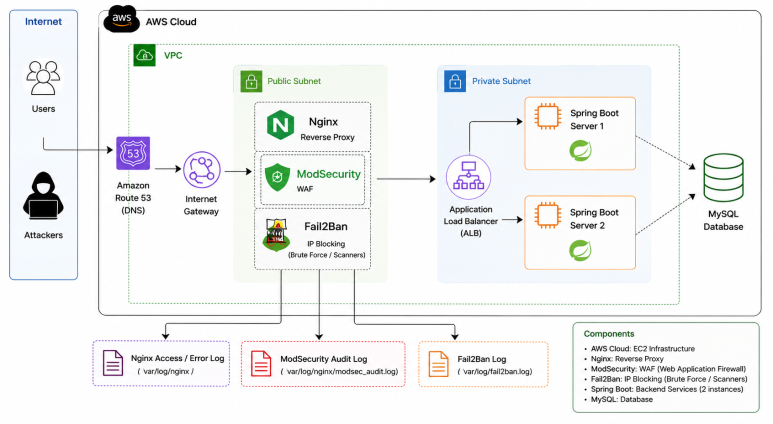The height and width of the screenshot is (424, 773).
Task: Select the Spring Boot Server 1 chip icon
Action: pos(548,116)
